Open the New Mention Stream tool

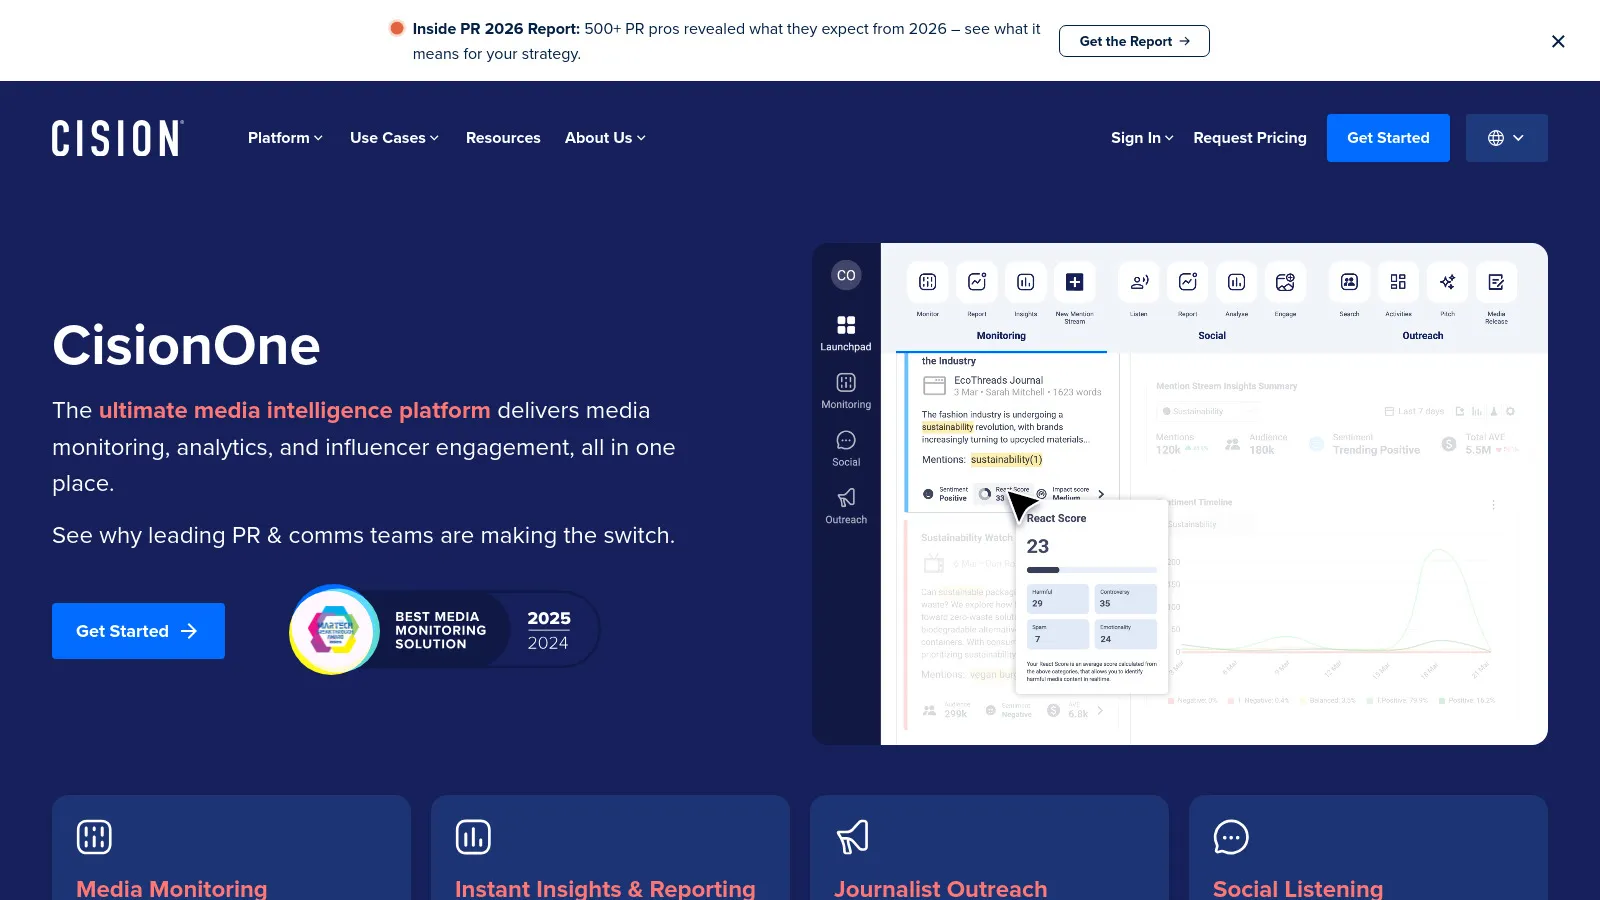pyautogui.click(x=1075, y=282)
